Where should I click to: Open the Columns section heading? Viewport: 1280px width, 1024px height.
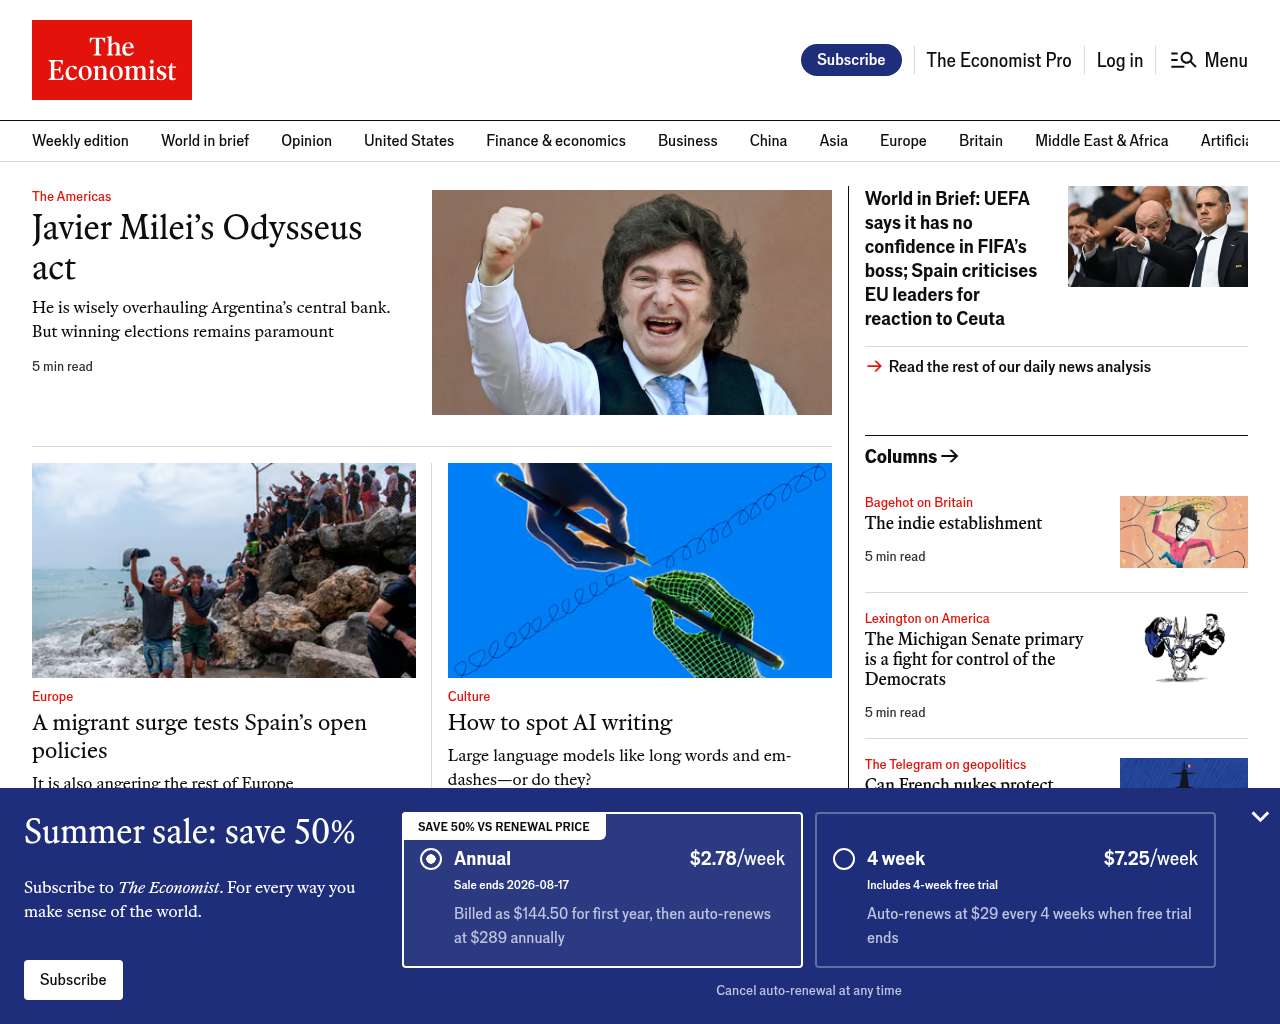coord(911,456)
